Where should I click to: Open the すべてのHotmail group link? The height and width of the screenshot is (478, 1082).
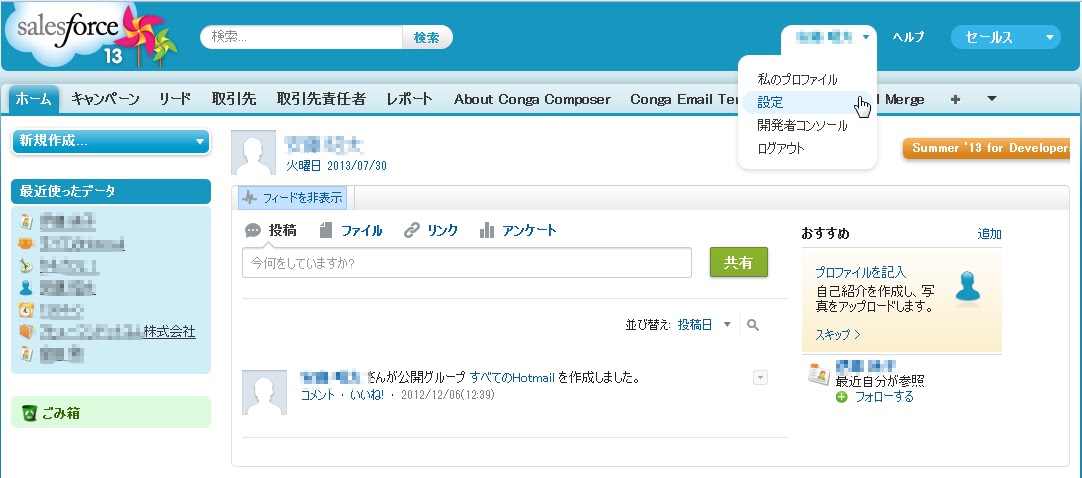512,377
